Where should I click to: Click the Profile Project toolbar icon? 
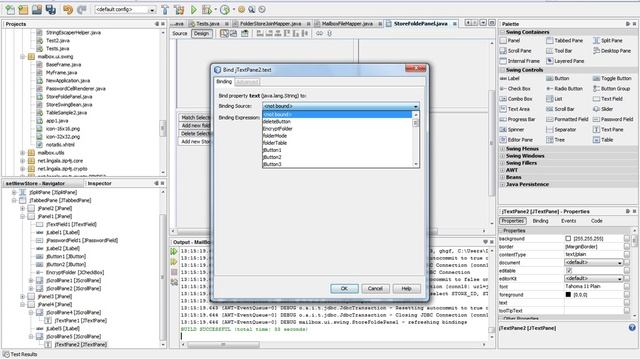225,9
